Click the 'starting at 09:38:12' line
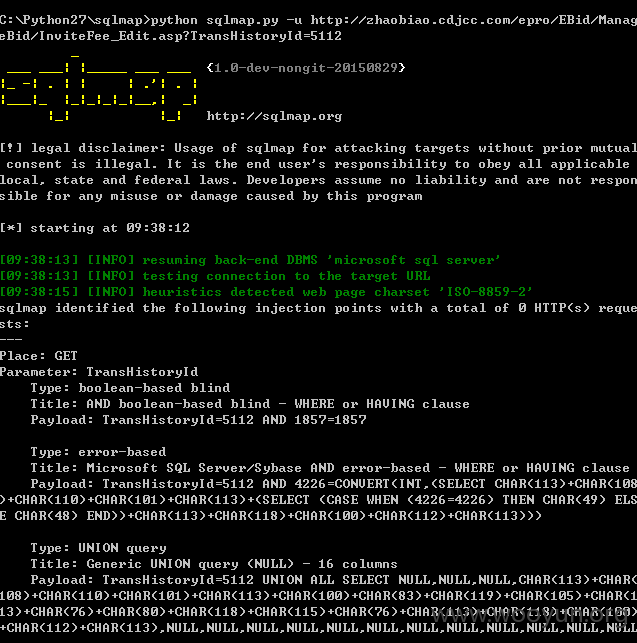The width and height of the screenshot is (637, 643). 95,228
